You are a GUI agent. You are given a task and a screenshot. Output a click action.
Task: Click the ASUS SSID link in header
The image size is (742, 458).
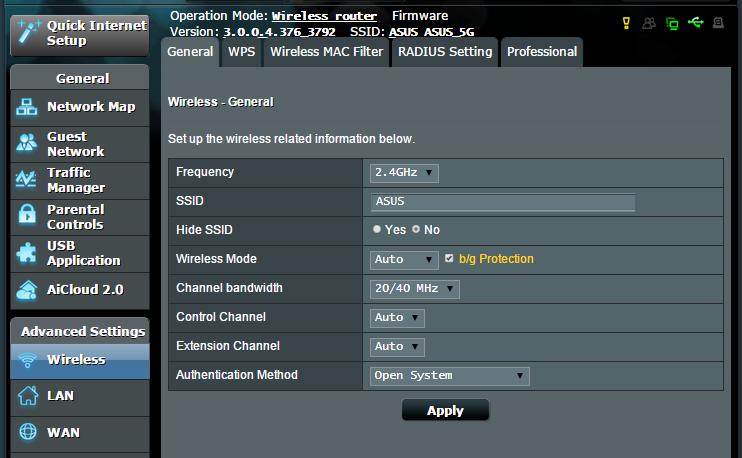(404, 32)
